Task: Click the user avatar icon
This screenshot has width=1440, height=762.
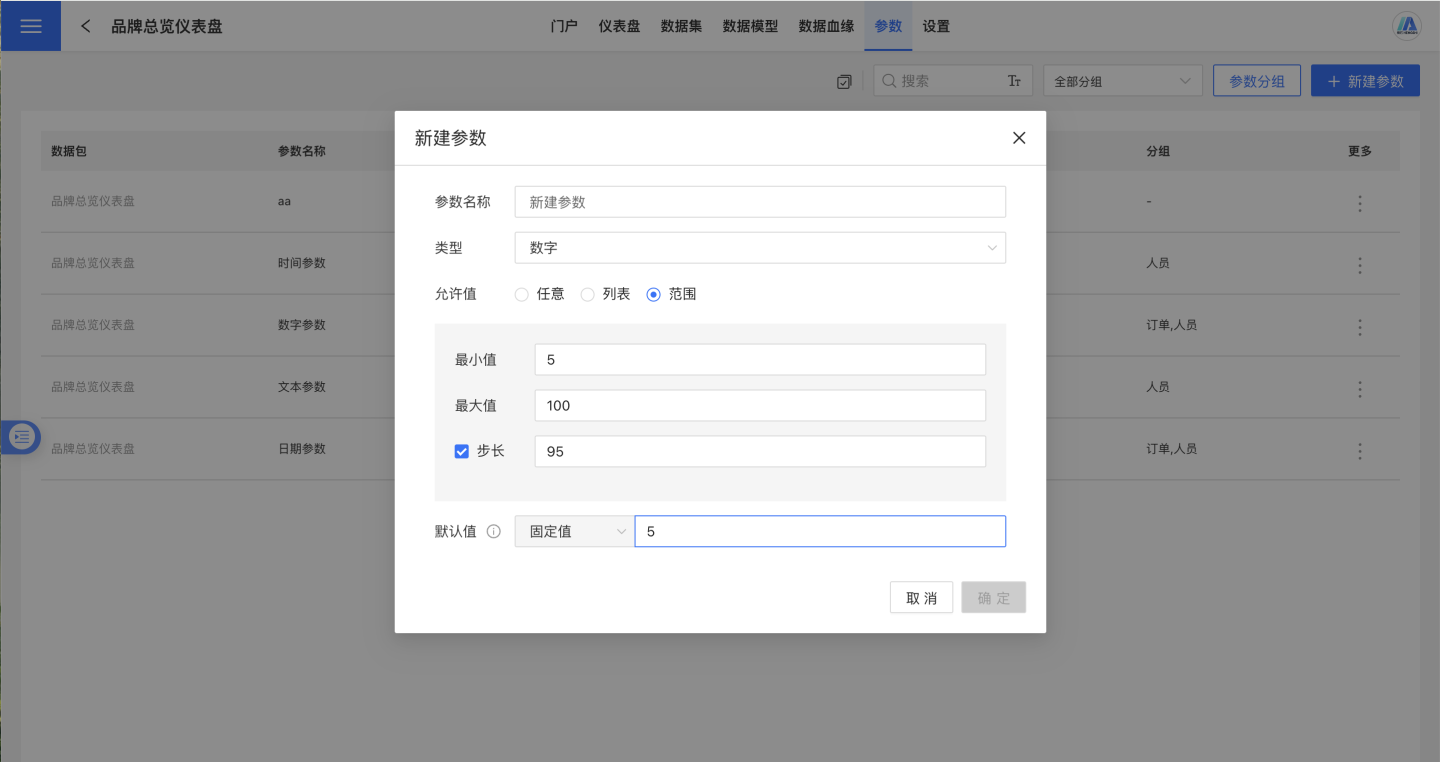Action: 1407,26
